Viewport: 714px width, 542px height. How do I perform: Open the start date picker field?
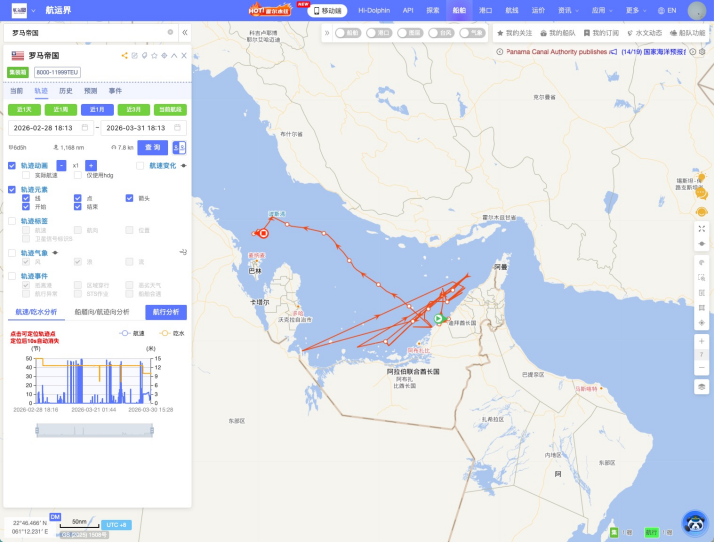point(50,128)
